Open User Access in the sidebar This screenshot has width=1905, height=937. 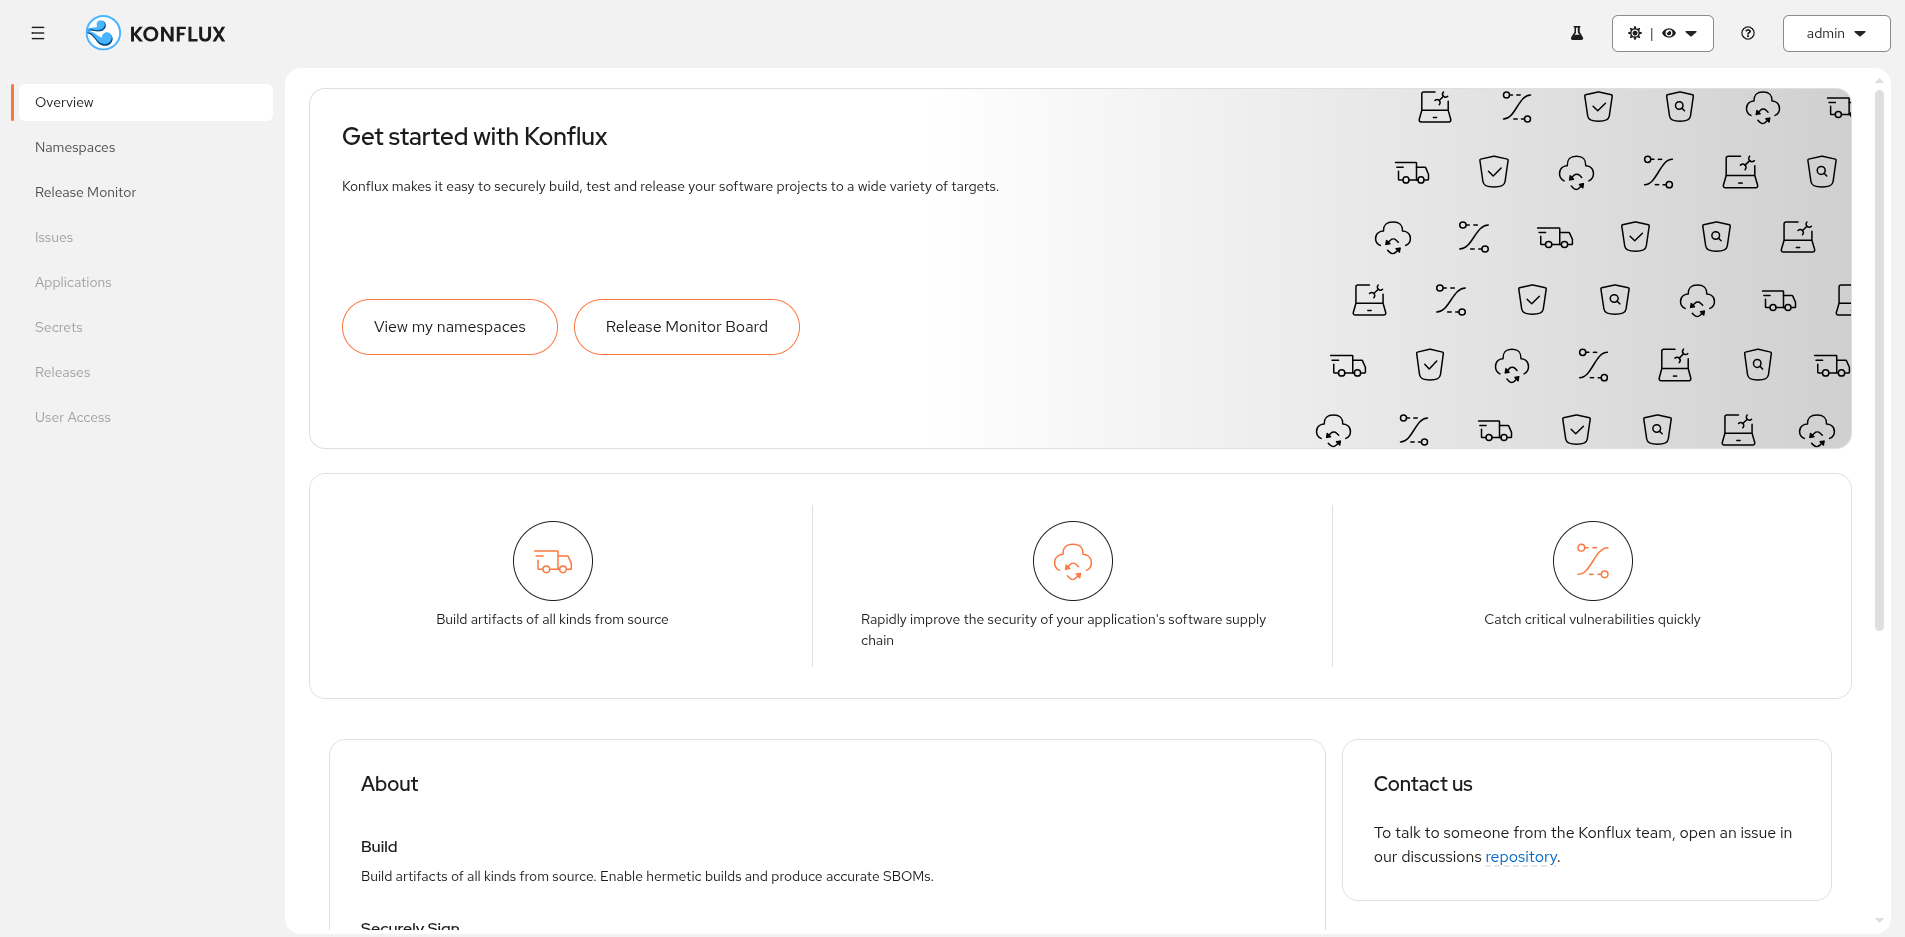coord(145,417)
